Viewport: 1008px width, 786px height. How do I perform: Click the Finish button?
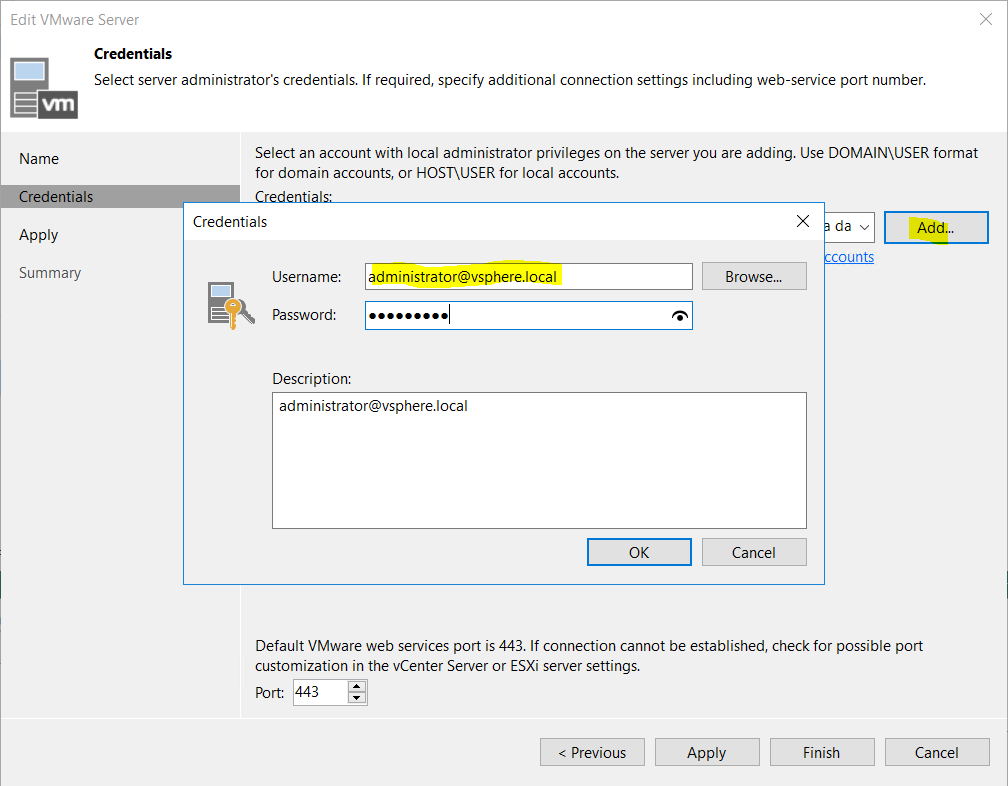822,752
